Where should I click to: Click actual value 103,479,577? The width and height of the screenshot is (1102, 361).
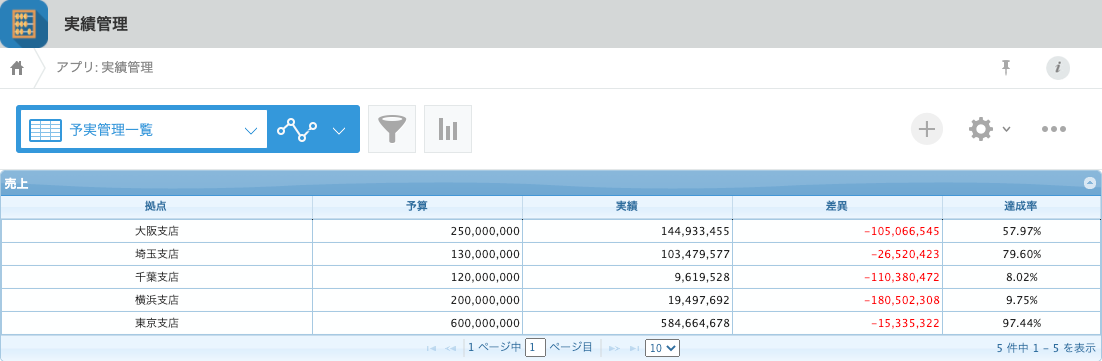695,254
